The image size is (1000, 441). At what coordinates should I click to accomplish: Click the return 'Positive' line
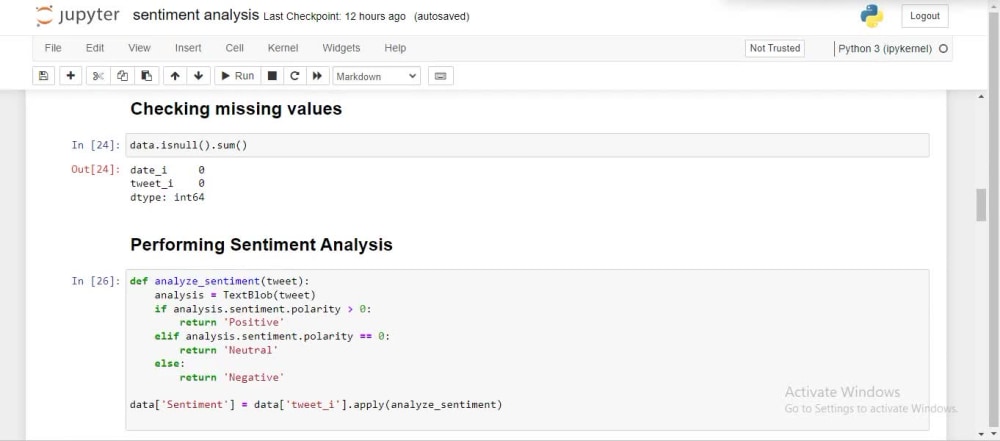[232, 322]
